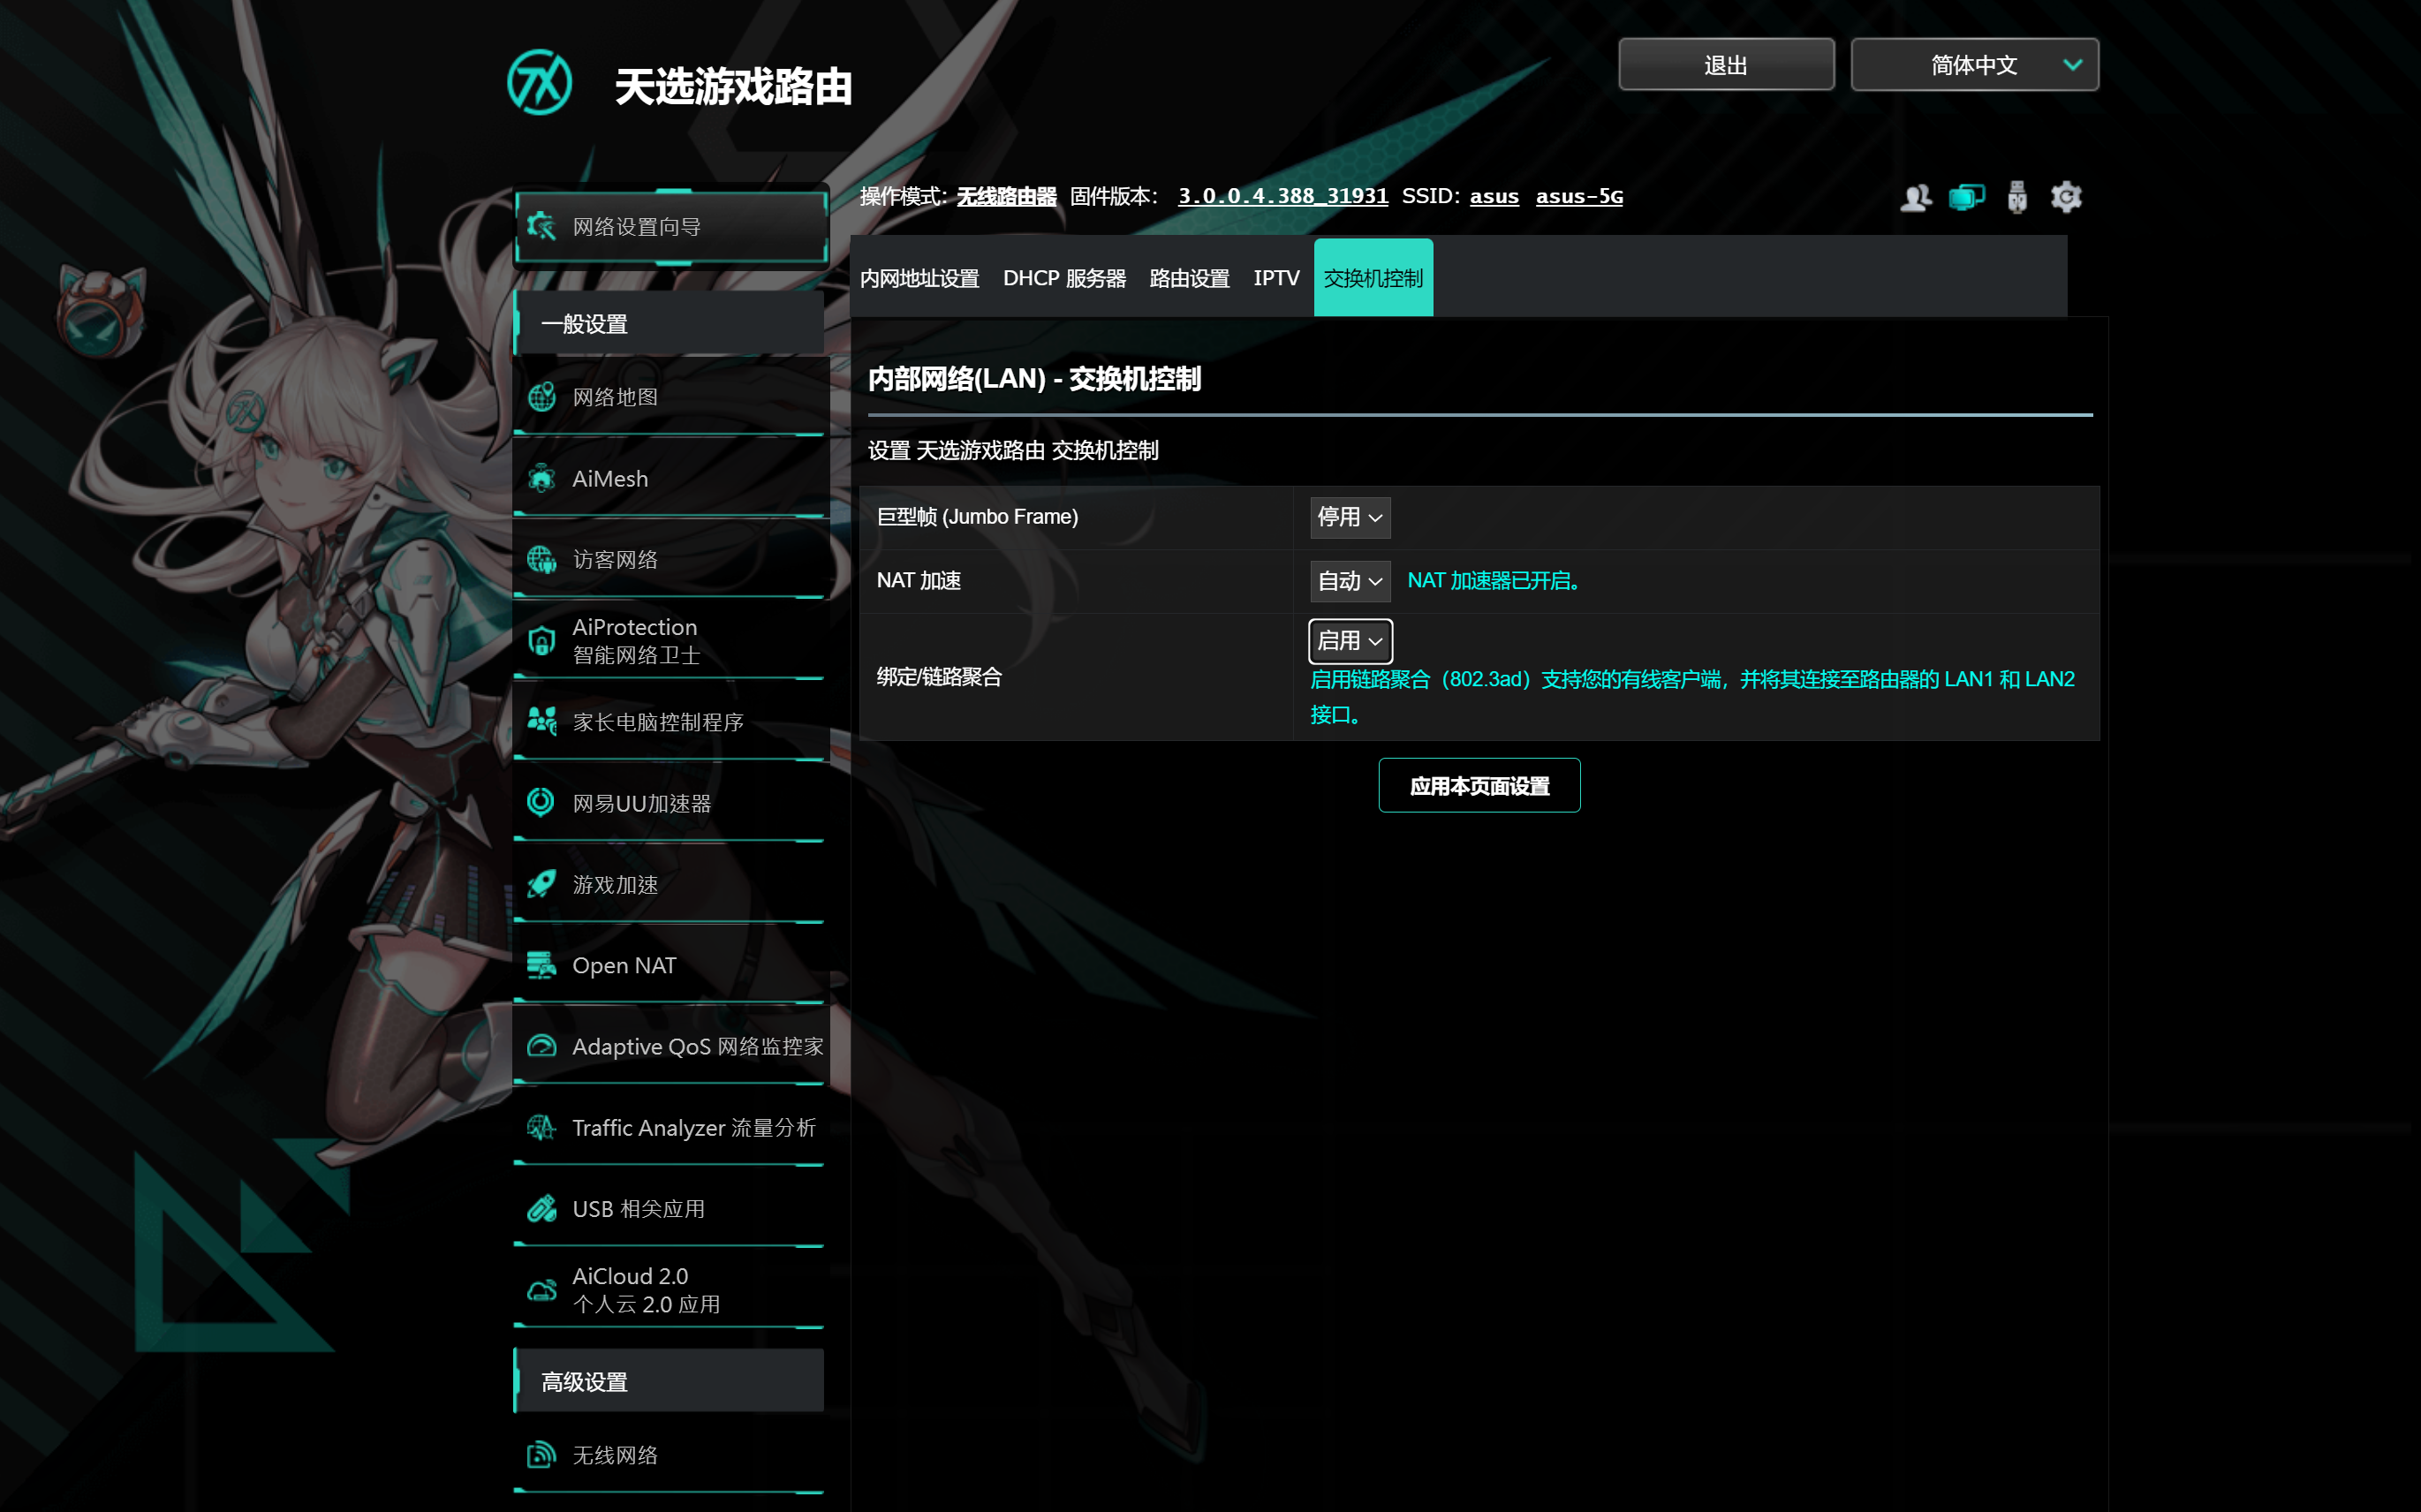Click the game boost (游戏加速) rocket icon
The width and height of the screenshot is (2421, 1512).
pyautogui.click(x=541, y=884)
